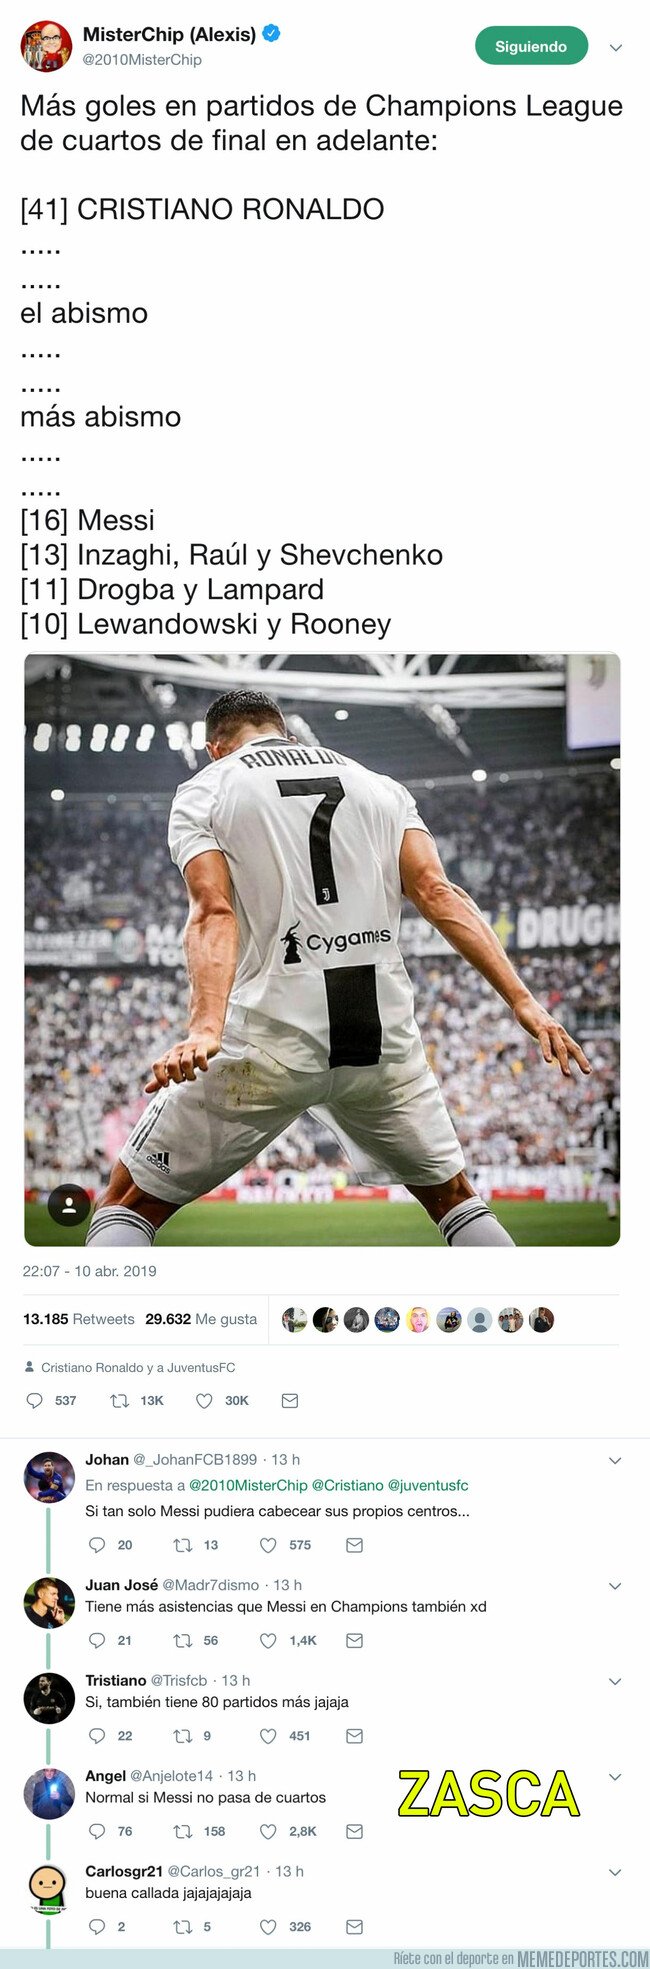
Task: Open tagged people icon on photo
Action: pos(69,1206)
